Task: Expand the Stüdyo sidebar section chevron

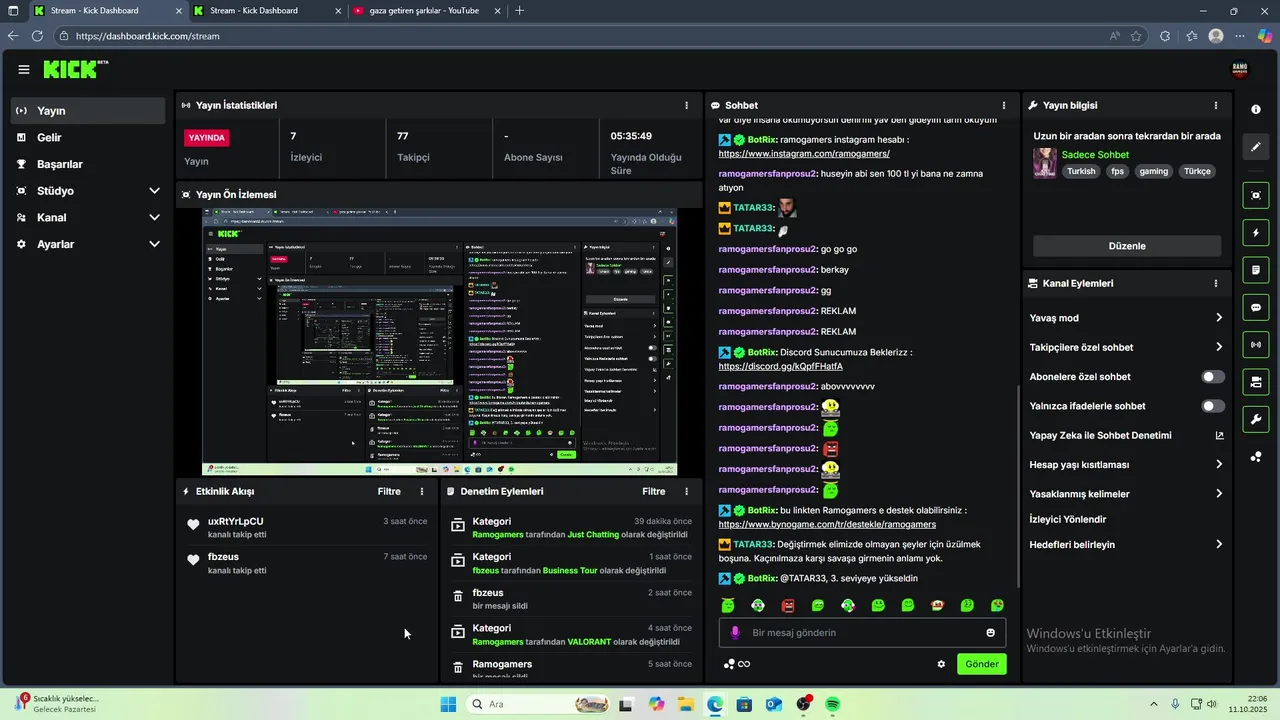Action: (154, 191)
